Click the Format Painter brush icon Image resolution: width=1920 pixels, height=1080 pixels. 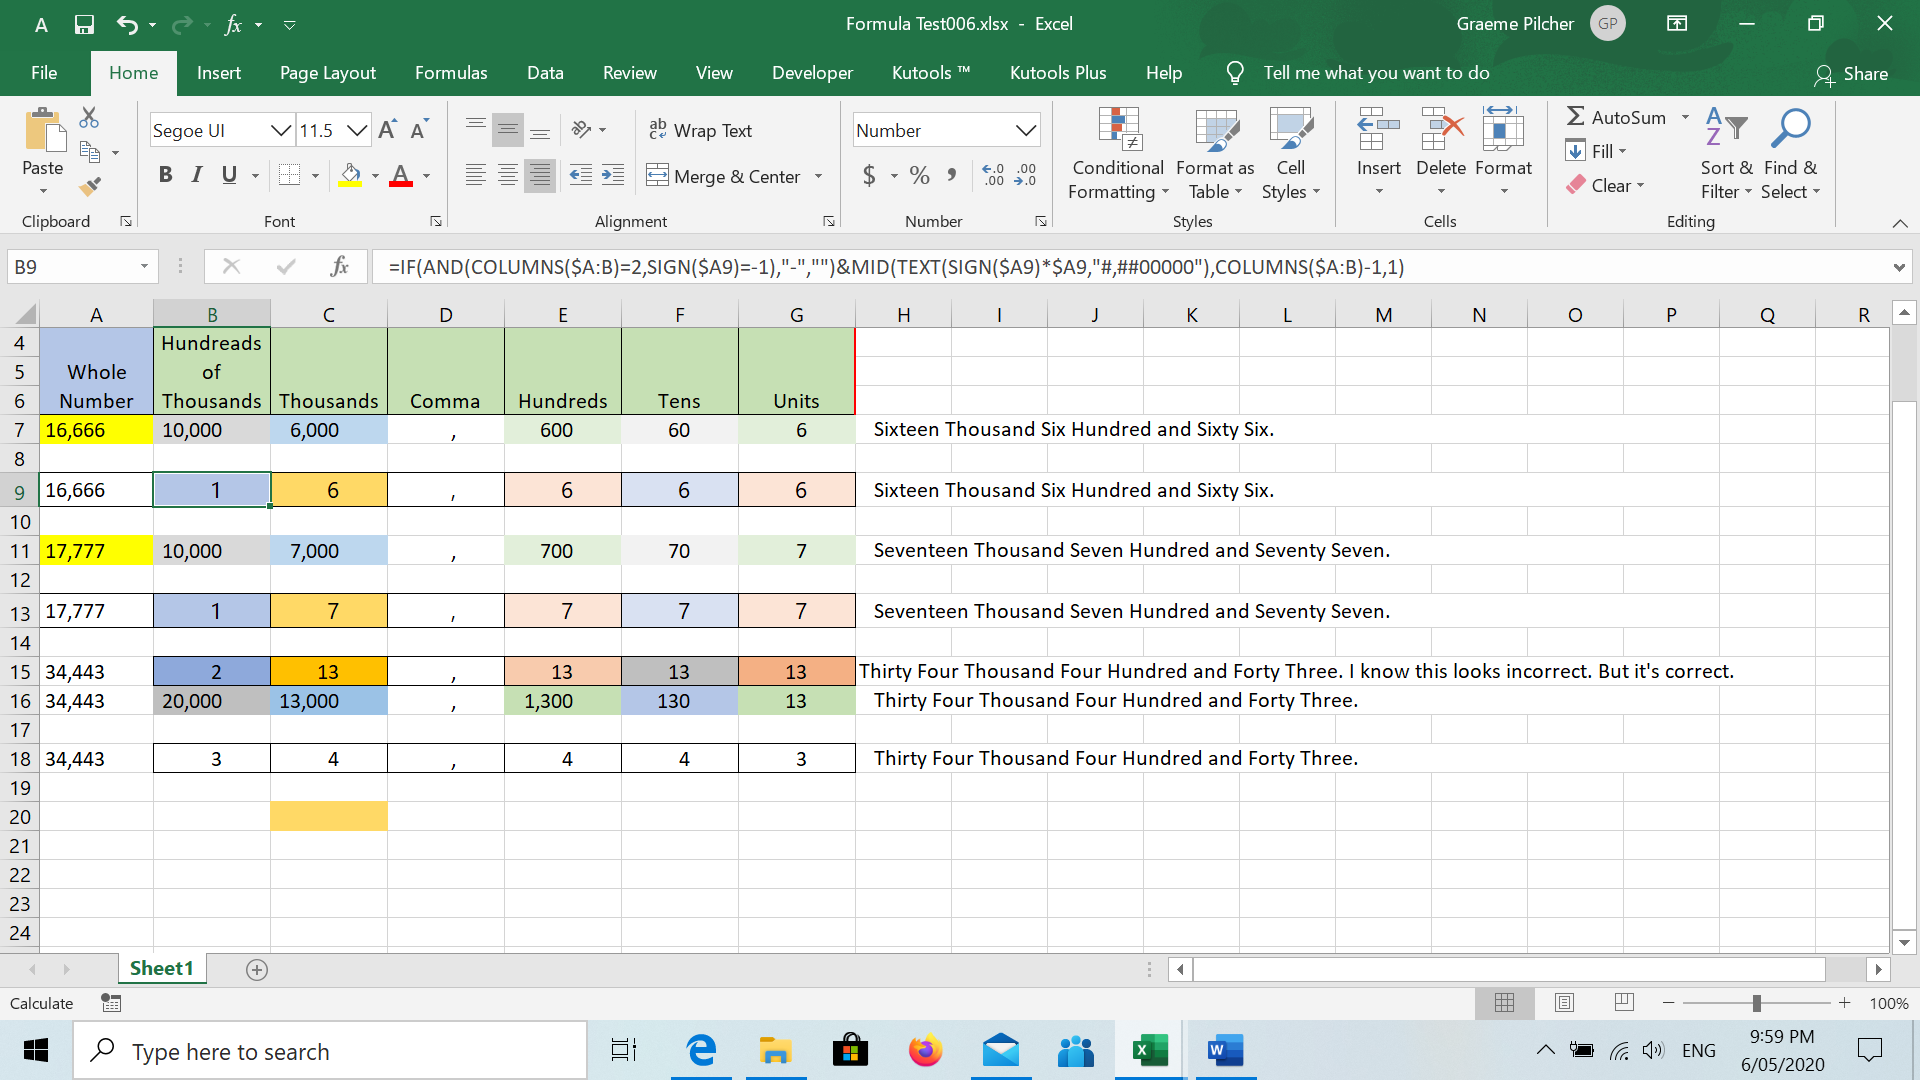pos(90,186)
